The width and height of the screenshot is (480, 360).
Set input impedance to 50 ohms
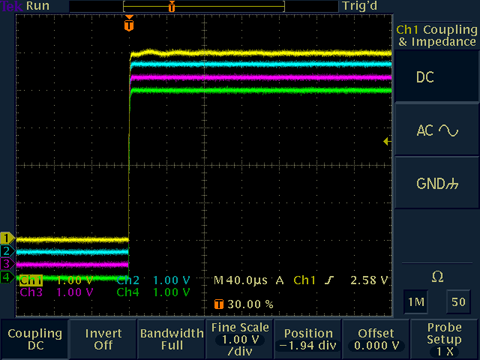pos(458,302)
